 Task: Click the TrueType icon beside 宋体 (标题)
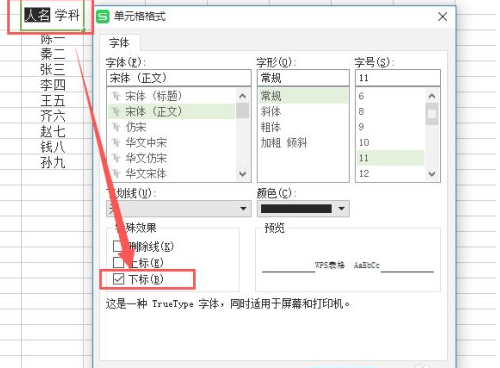[116, 96]
